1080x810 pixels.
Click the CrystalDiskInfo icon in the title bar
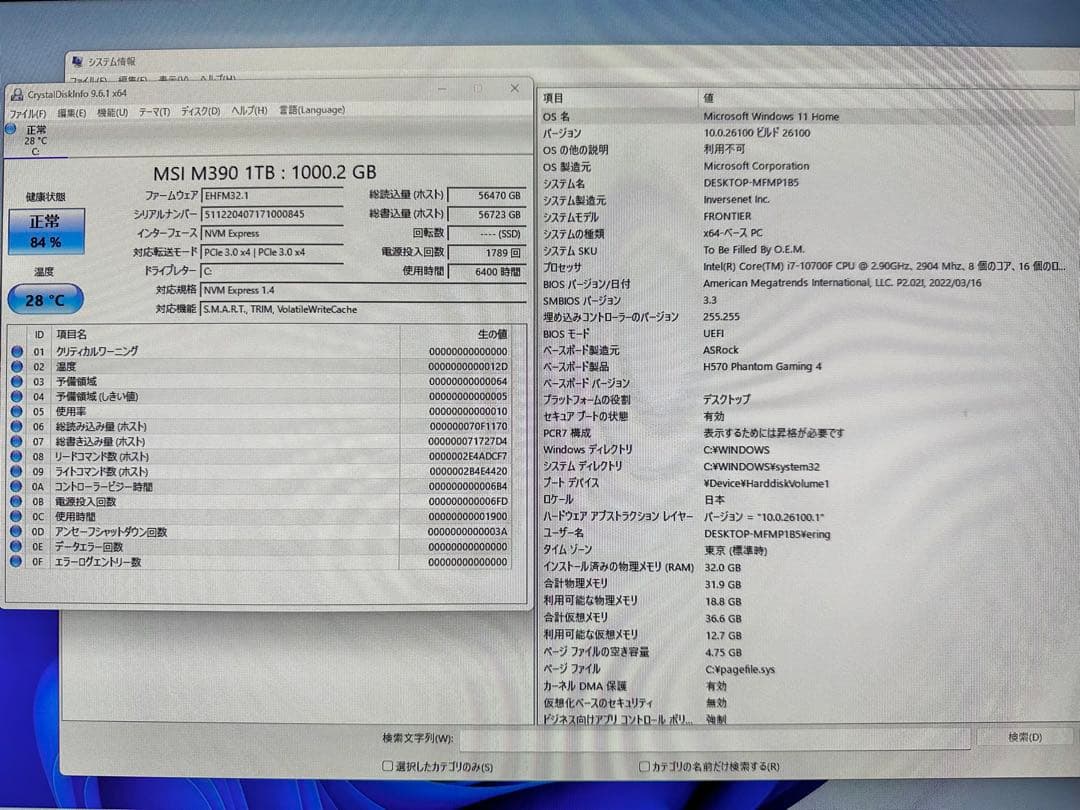(x=17, y=93)
